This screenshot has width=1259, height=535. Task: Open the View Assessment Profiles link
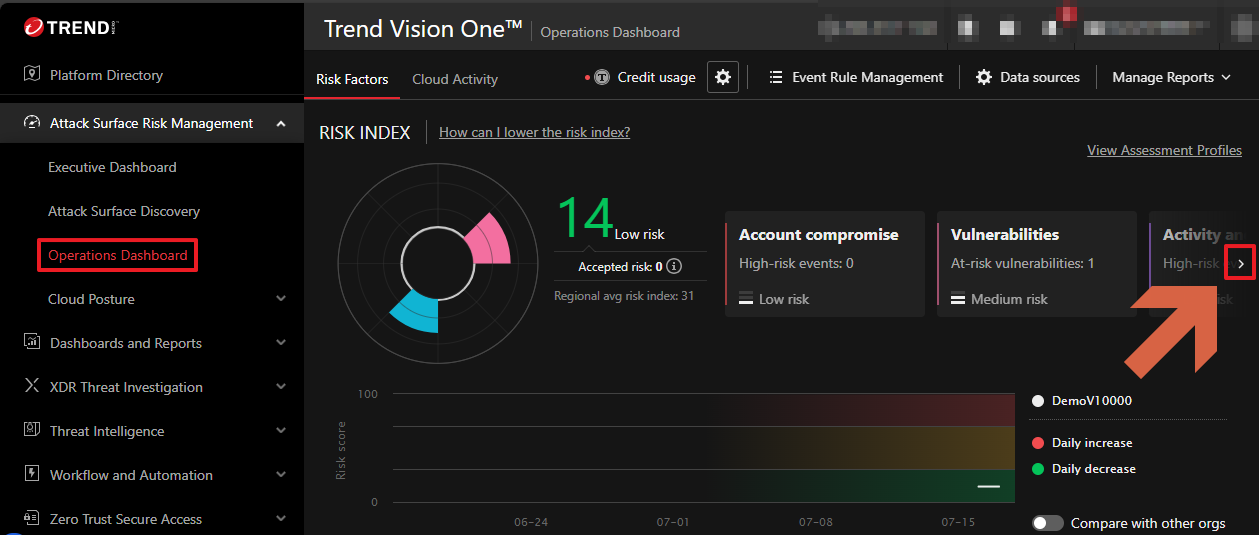tap(1164, 150)
